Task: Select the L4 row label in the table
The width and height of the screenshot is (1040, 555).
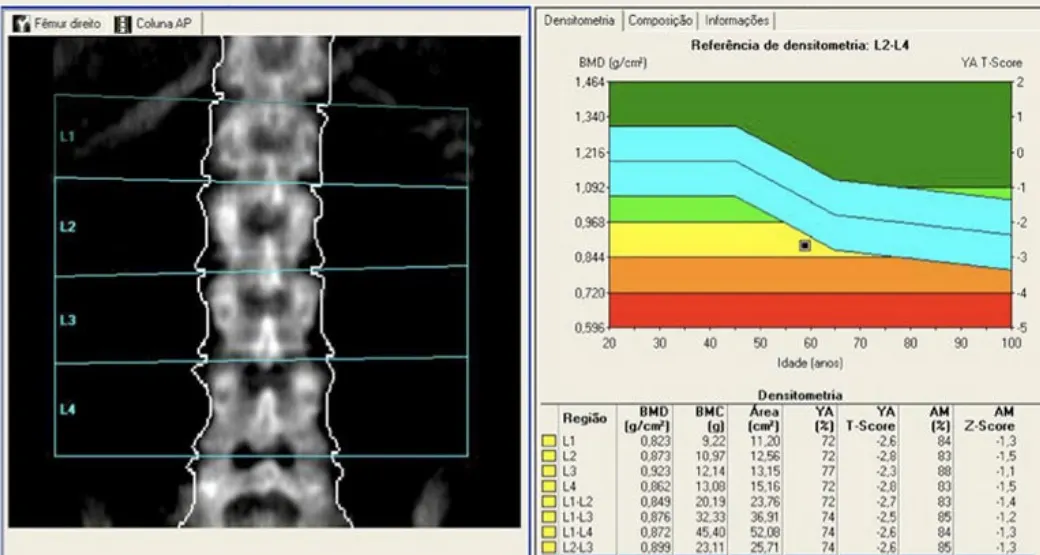Action: tap(569, 487)
